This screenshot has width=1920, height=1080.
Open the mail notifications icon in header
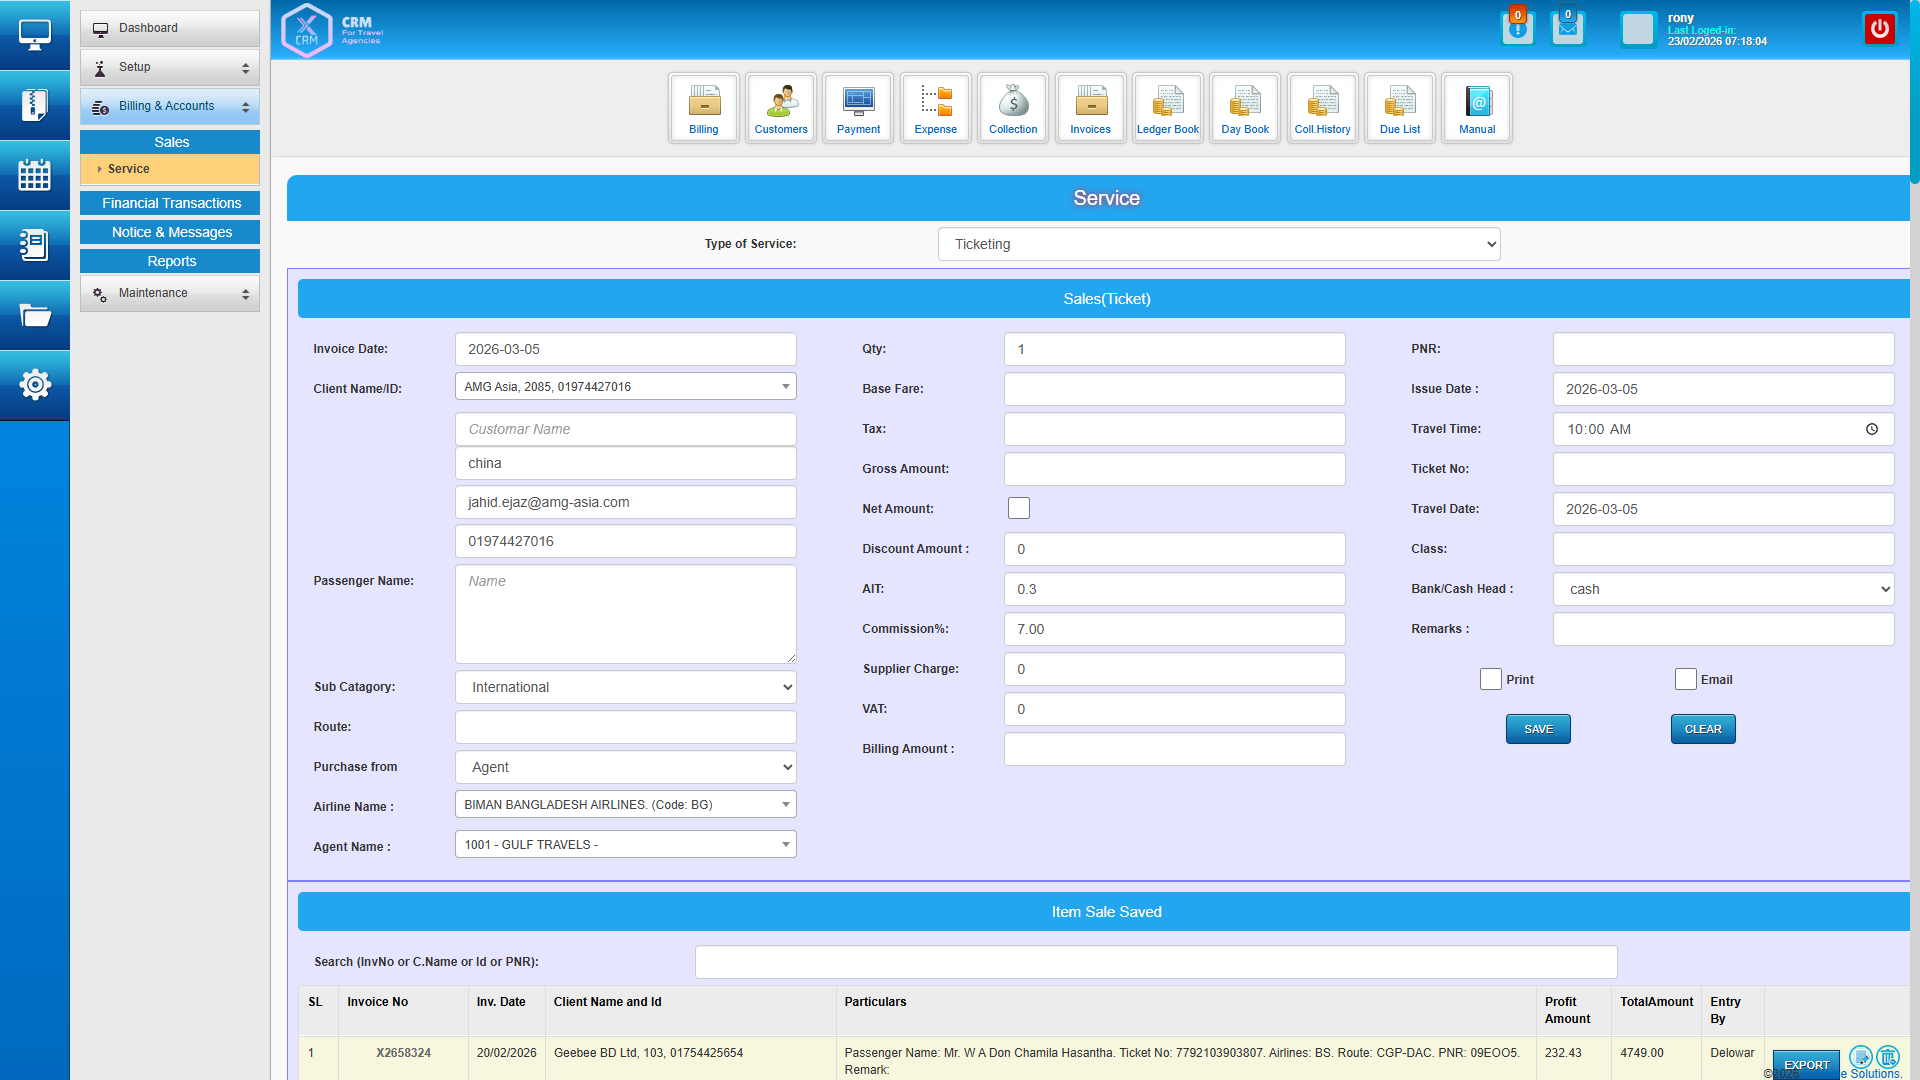pos(1567,29)
